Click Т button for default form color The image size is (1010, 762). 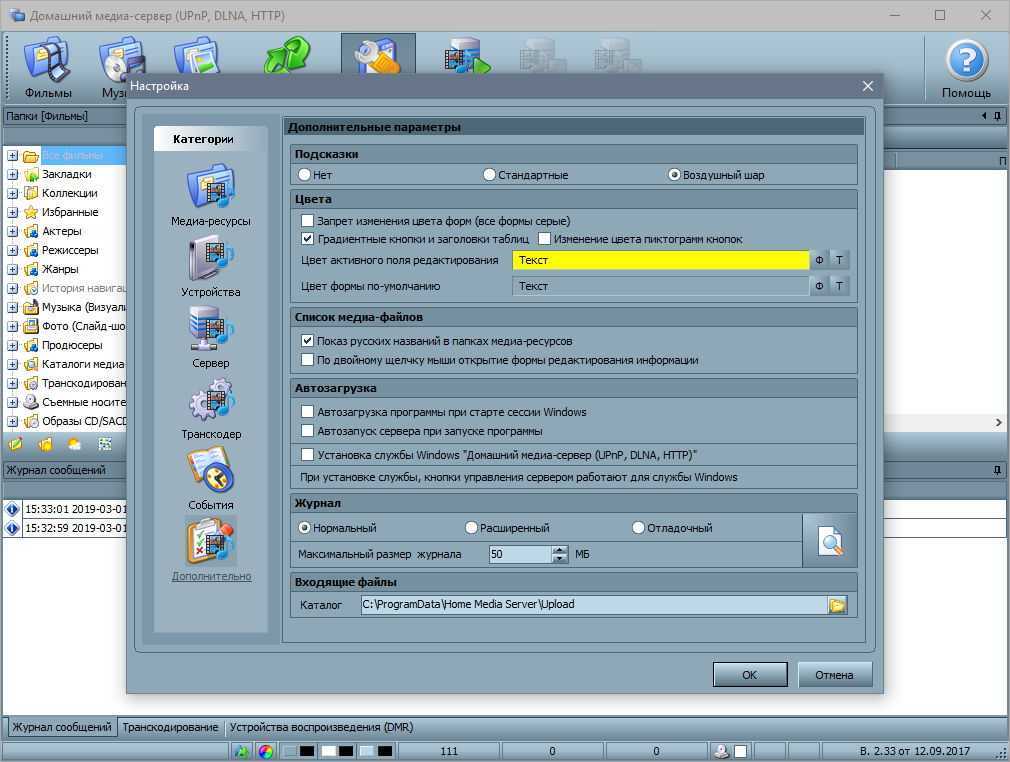(839, 286)
